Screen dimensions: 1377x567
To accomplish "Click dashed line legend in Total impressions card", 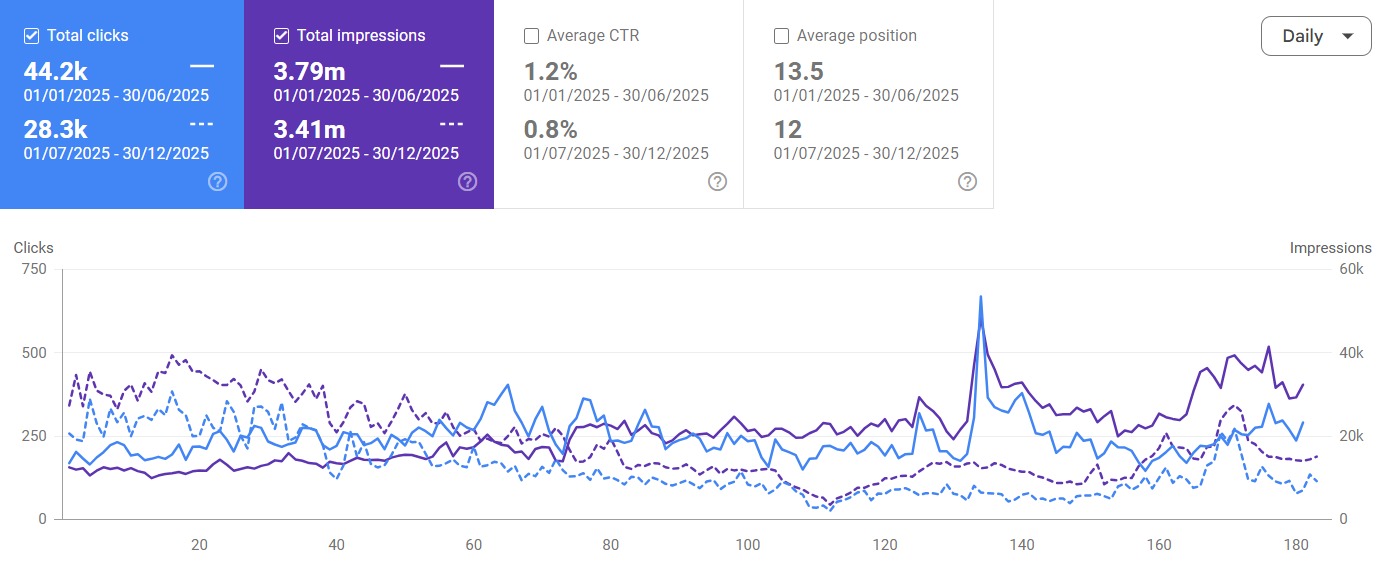I will click(452, 124).
